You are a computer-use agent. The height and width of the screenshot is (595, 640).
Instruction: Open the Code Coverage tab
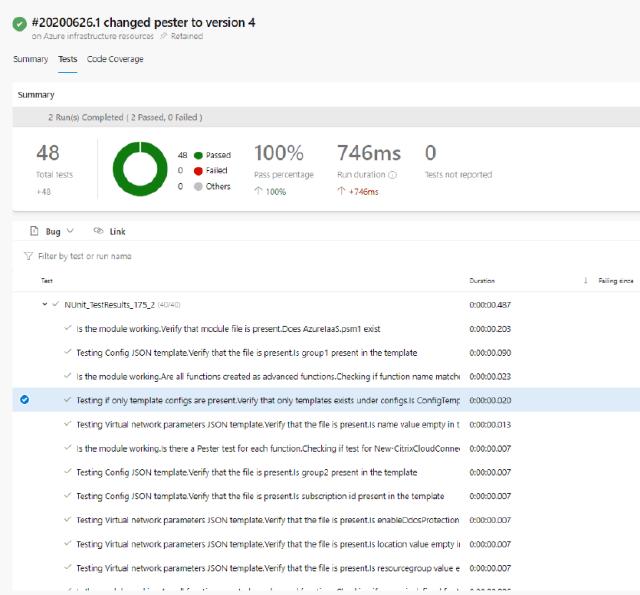[115, 59]
